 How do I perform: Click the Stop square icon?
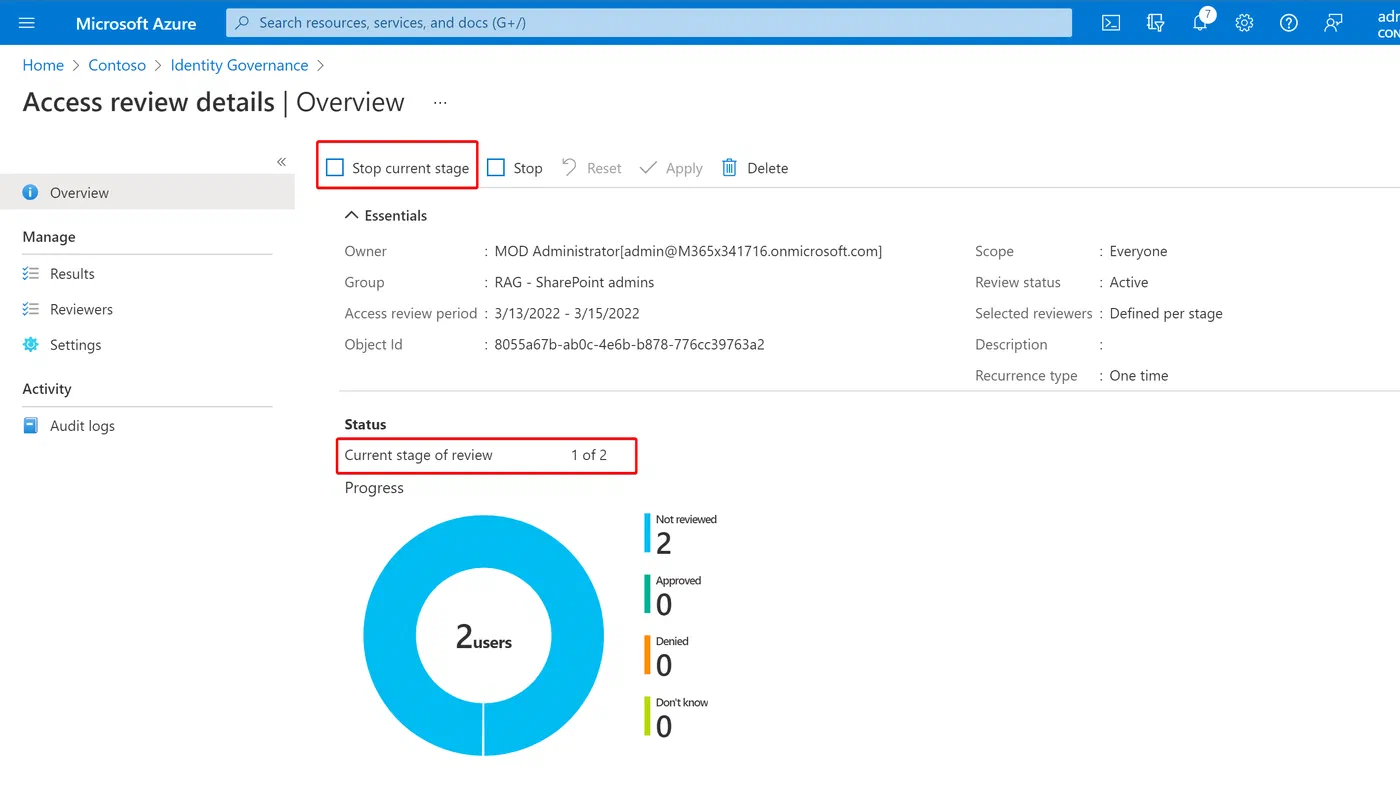496,167
